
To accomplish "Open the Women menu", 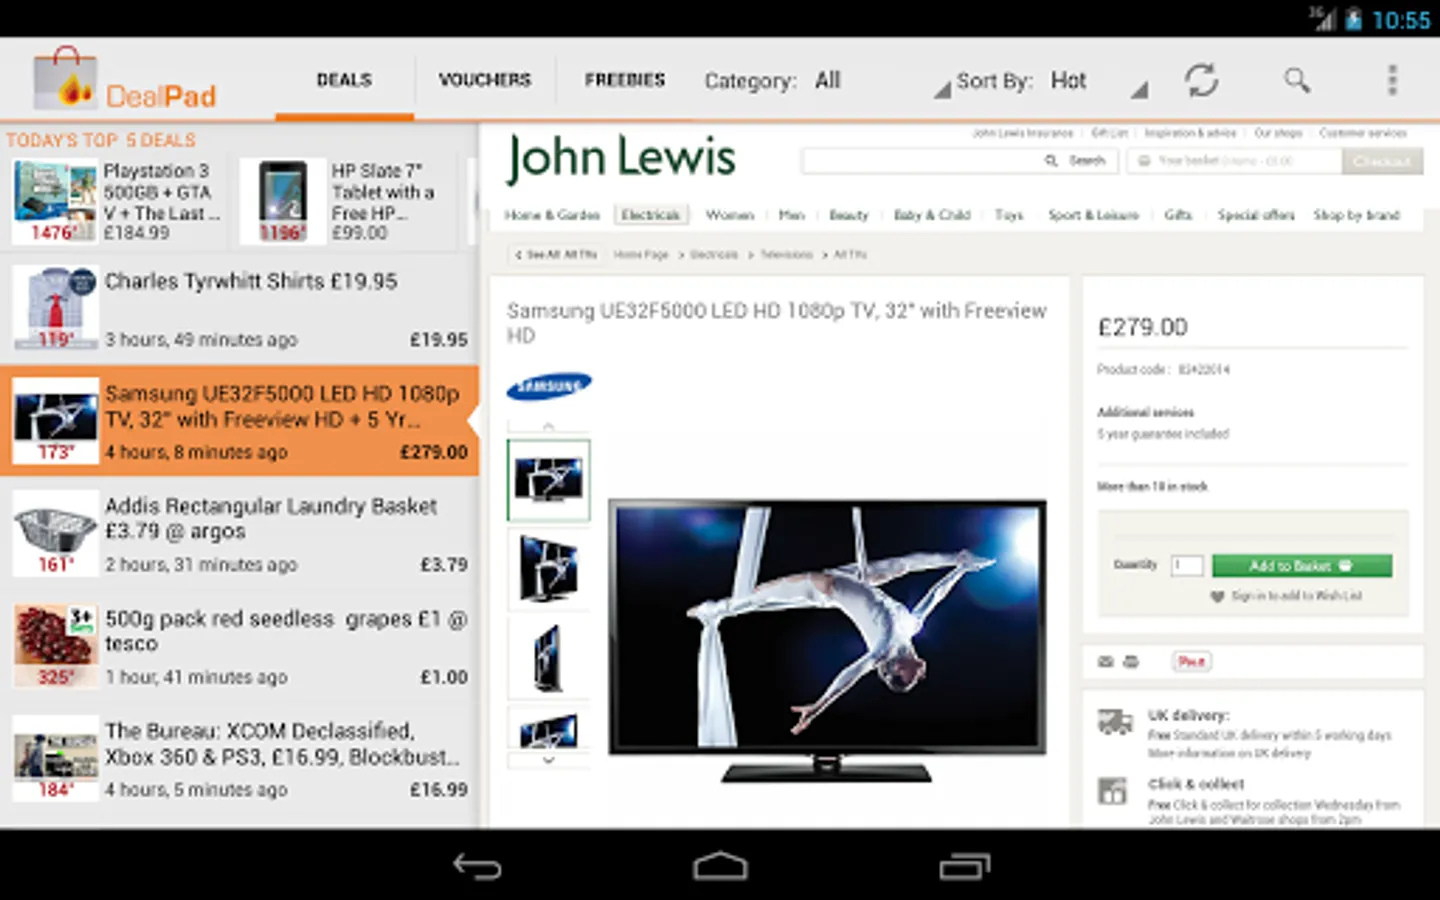I will [x=730, y=215].
